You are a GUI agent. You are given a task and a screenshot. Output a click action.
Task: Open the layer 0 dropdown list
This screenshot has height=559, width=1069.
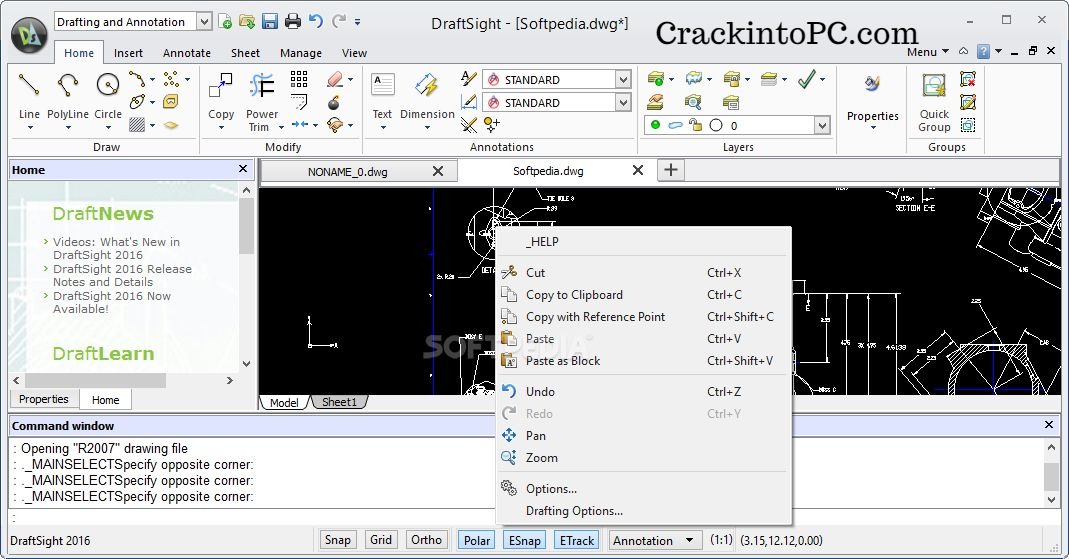point(822,125)
